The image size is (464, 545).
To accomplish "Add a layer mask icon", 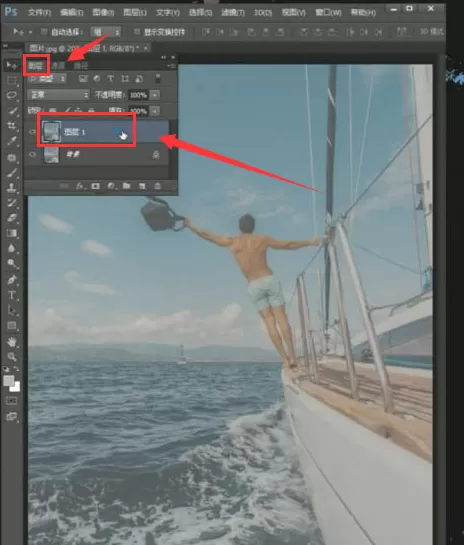I will (95, 186).
